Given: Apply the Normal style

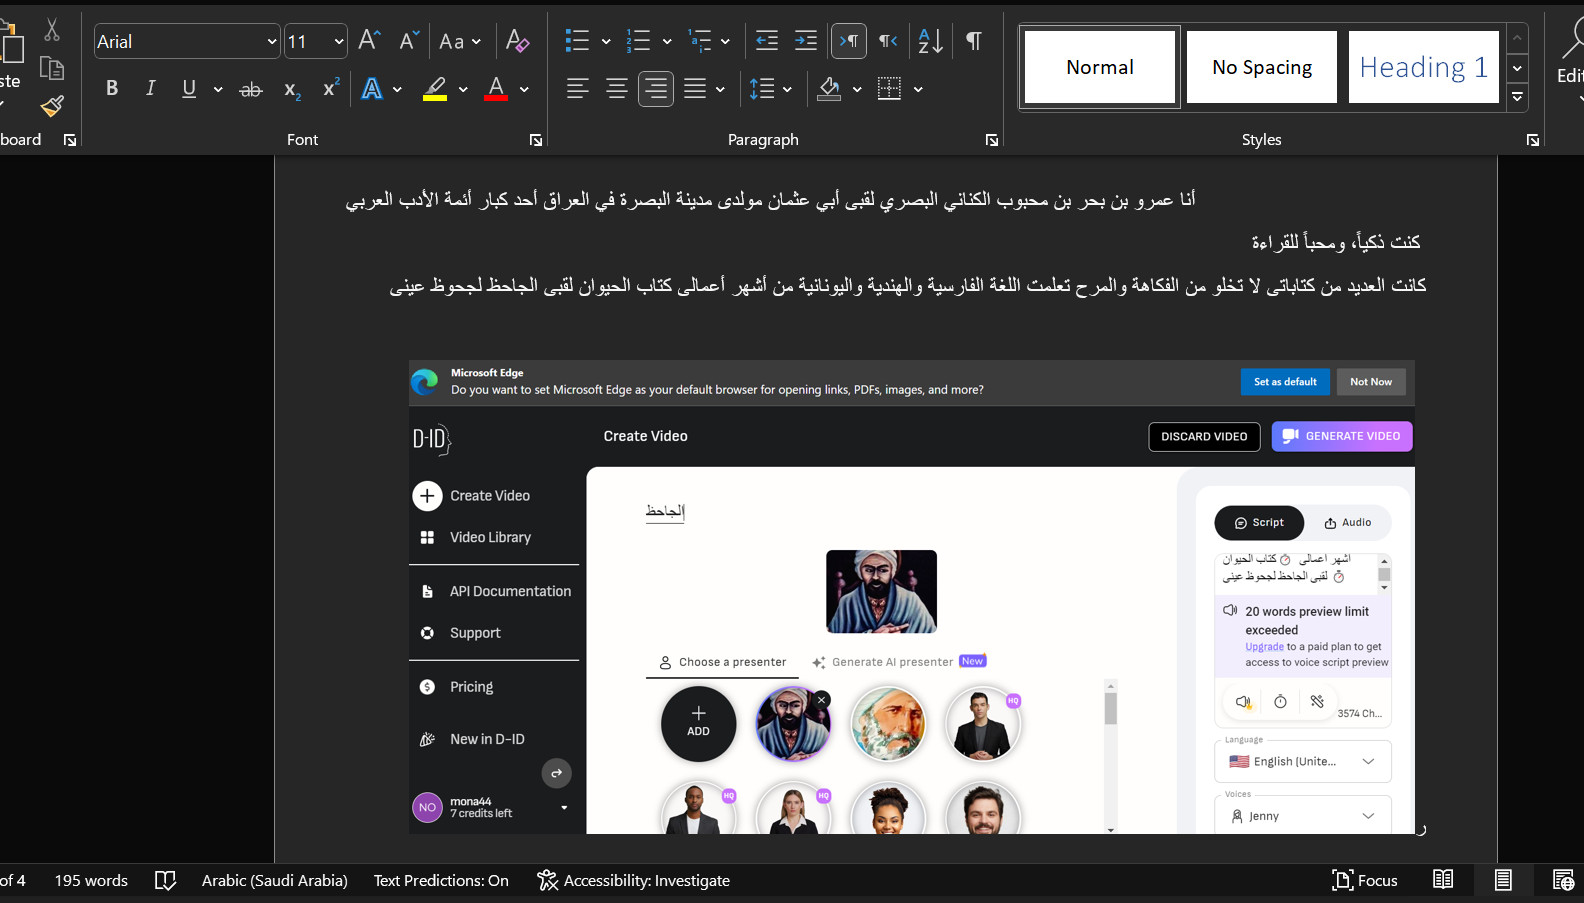Looking at the screenshot, I should click(1100, 67).
